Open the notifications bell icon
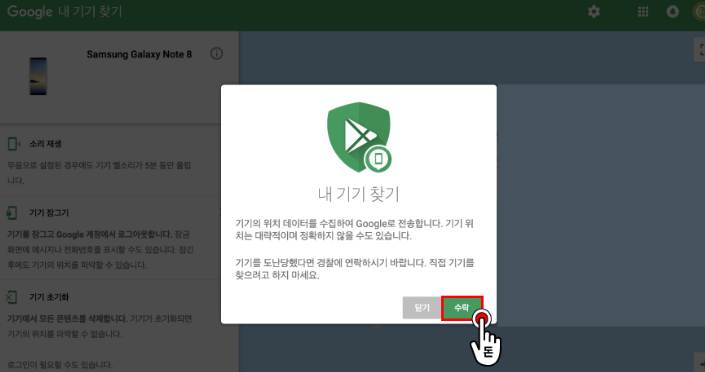Screen dimensions: 705x372 coord(673,12)
